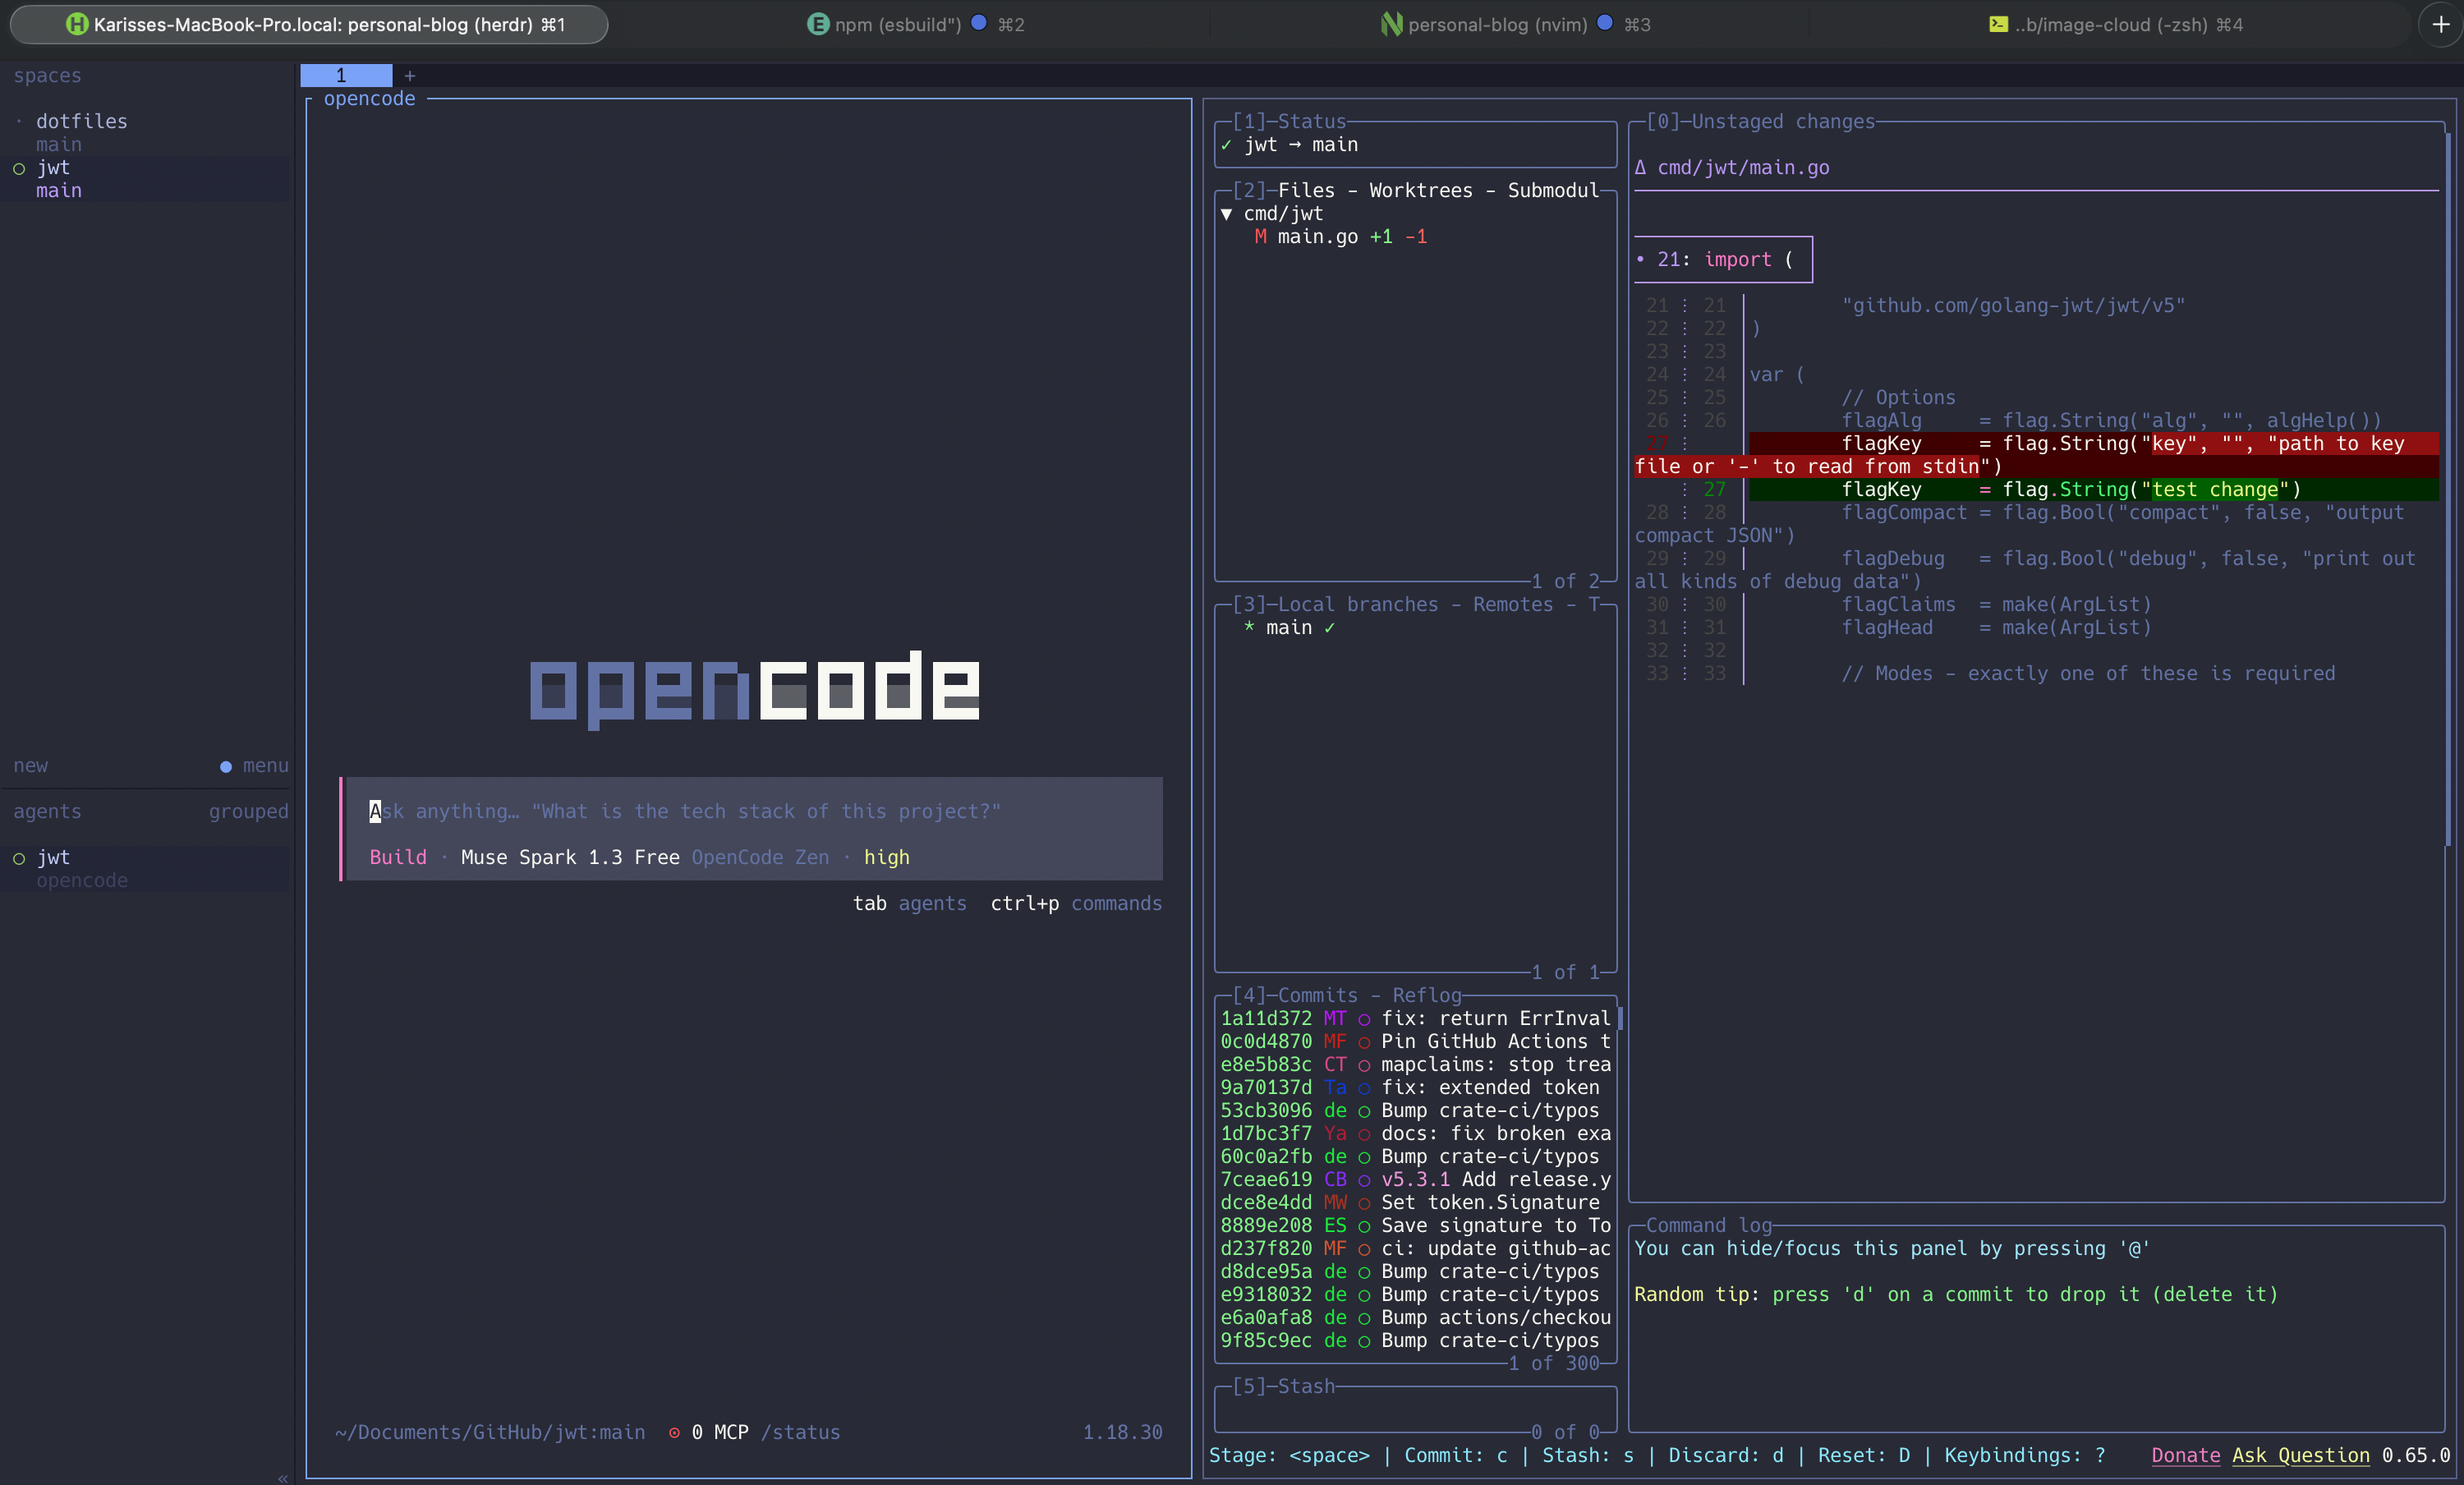Switch to personal-blog (nvim) tab

tap(1514, 24)
